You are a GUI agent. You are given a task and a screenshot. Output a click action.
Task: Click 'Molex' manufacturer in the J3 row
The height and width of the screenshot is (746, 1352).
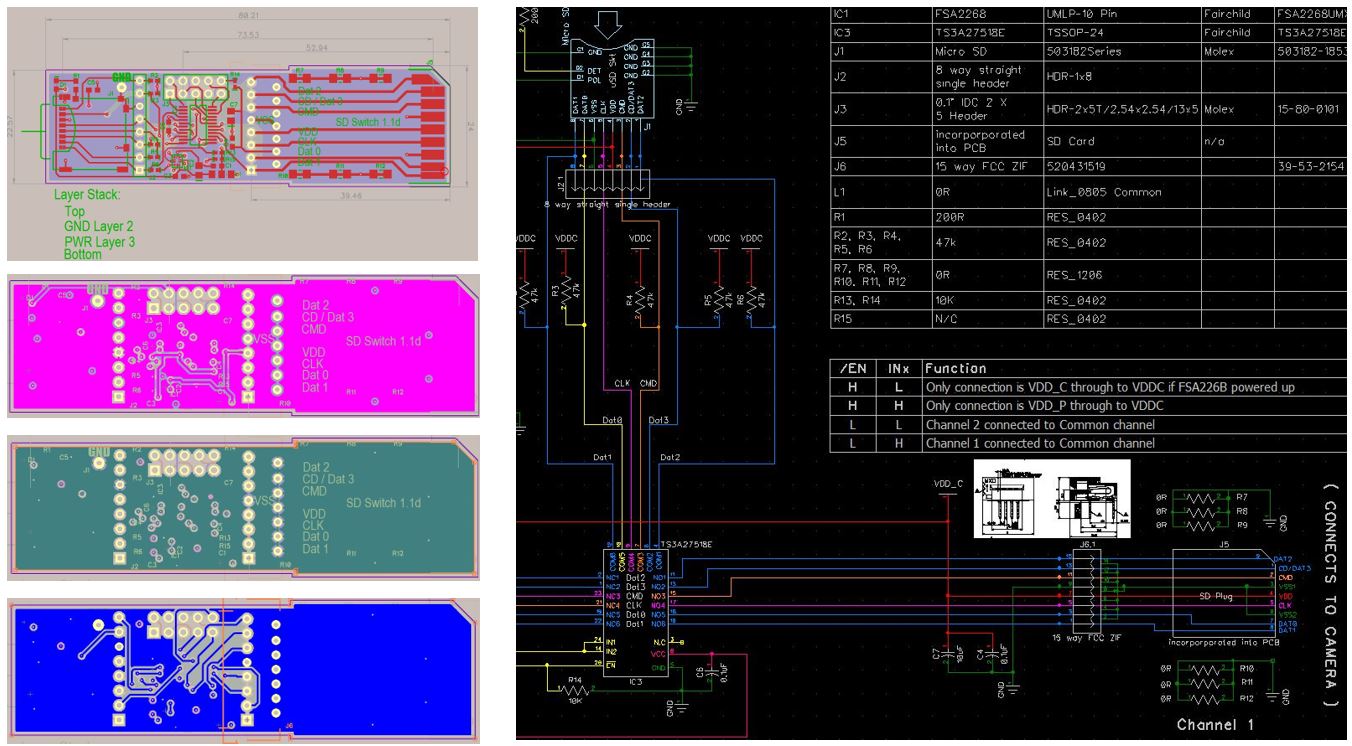[1221, 108]
